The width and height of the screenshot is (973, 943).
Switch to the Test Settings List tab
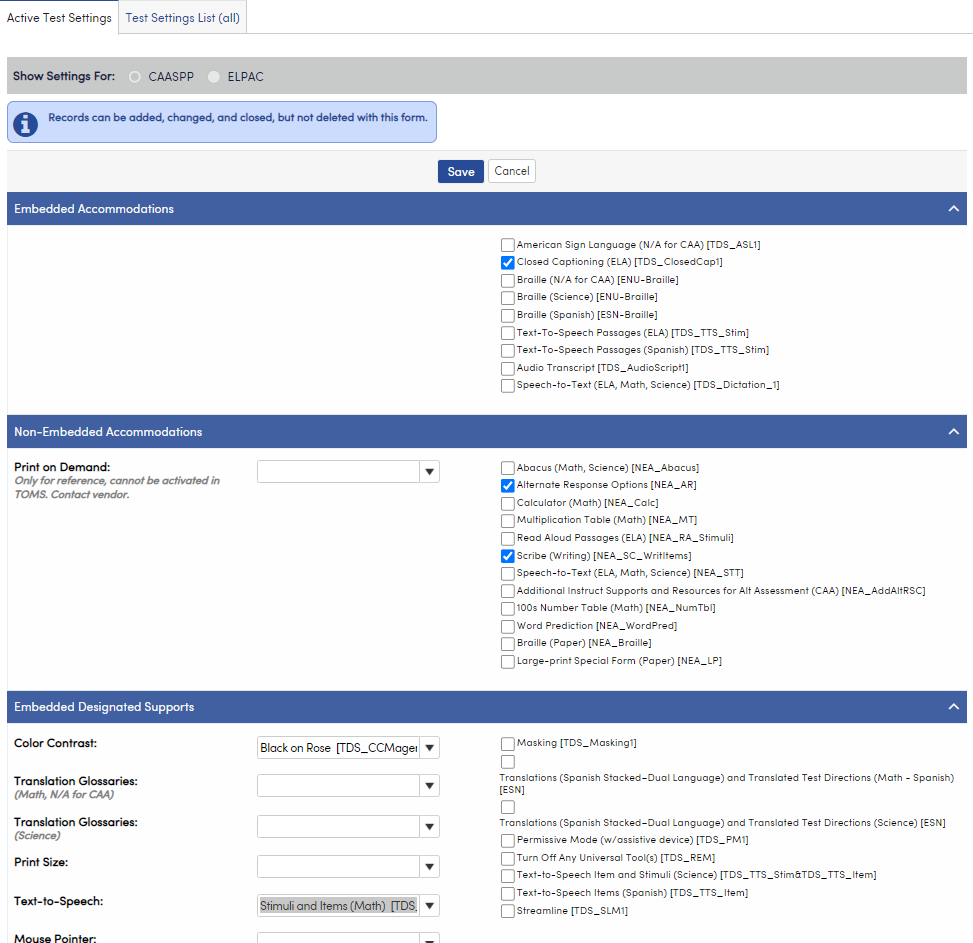(x=181, y=17)
